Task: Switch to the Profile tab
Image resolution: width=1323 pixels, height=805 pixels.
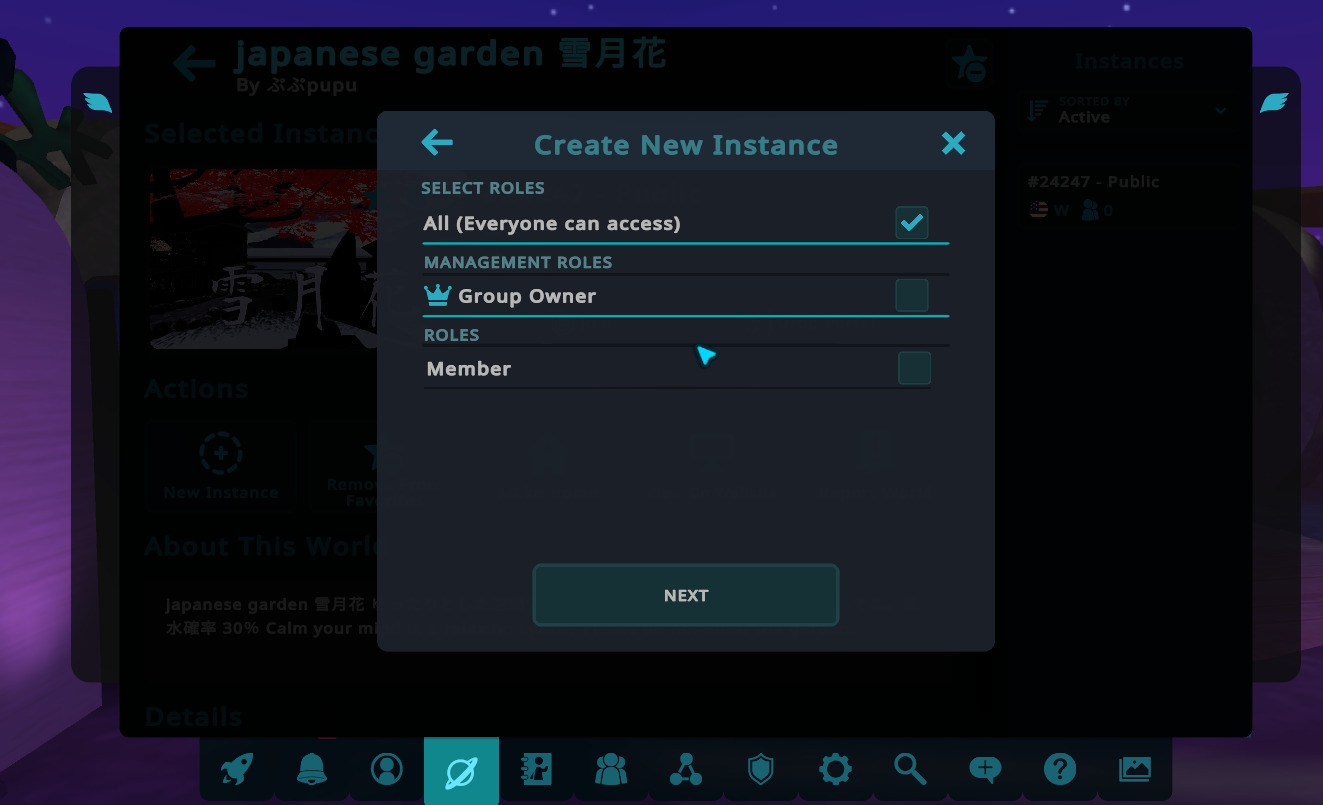Action: click(386, 770)
